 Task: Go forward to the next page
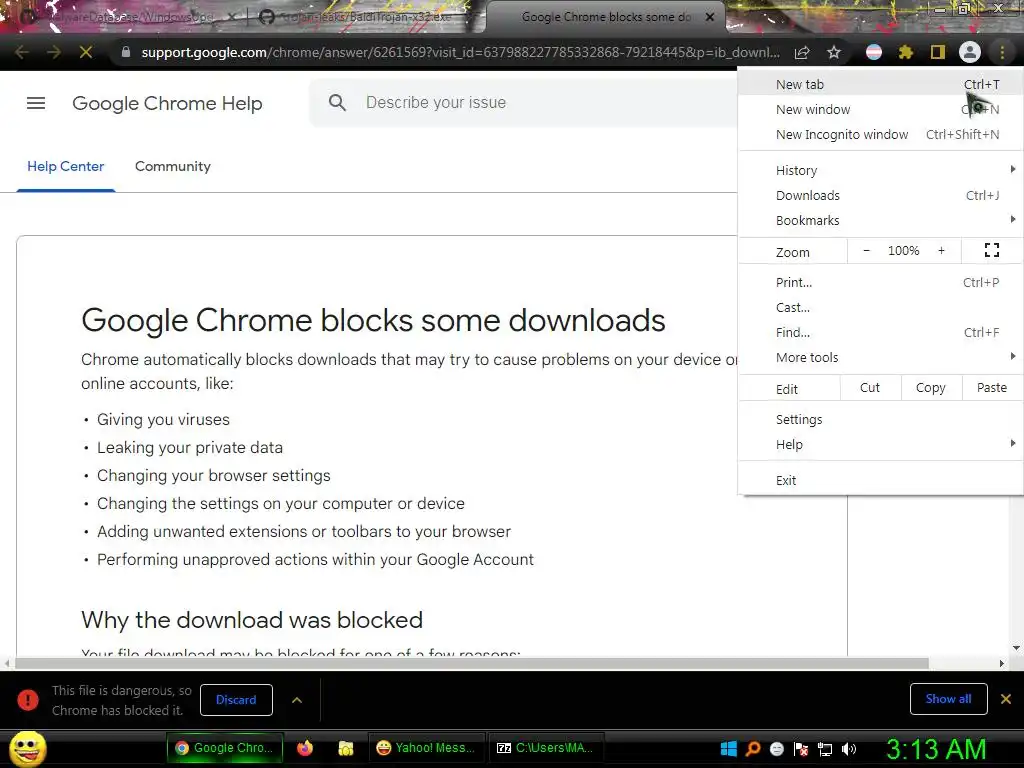pyautogui.click(x=54, y=52)
